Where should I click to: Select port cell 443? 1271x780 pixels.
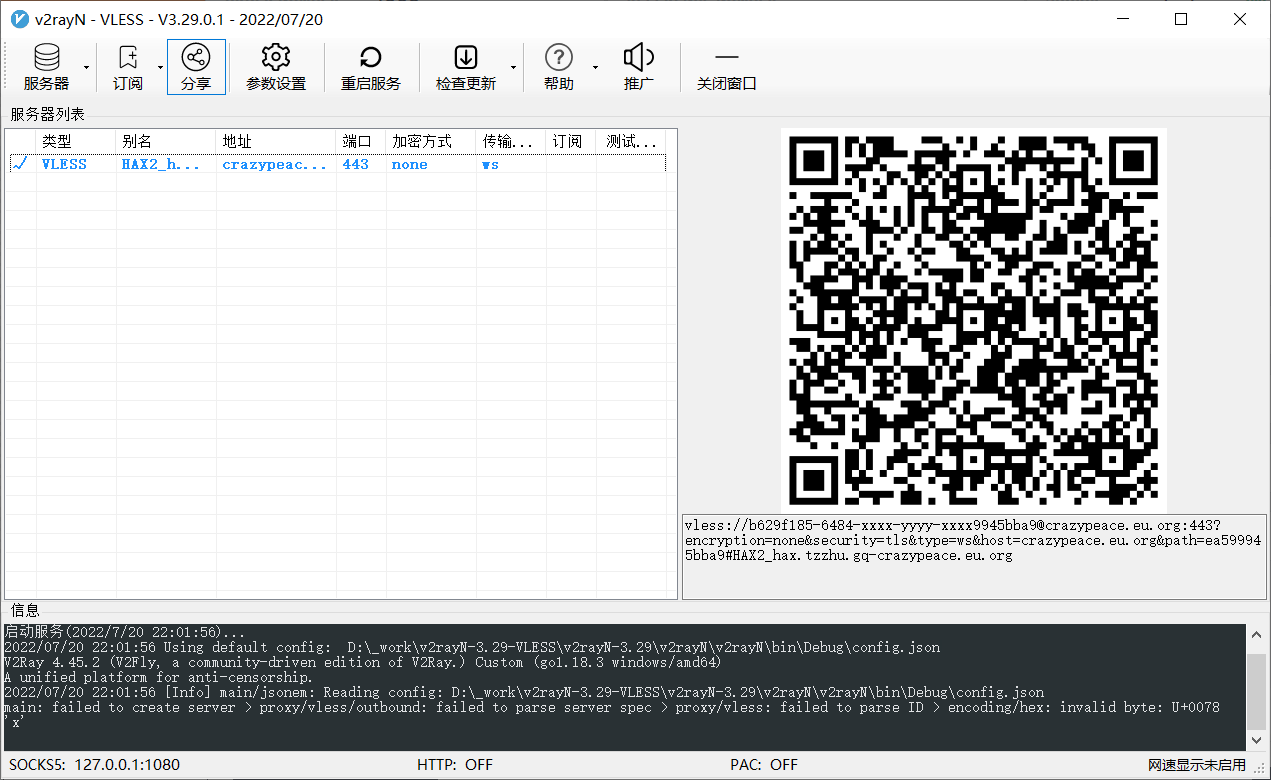(x=355, y=164)
